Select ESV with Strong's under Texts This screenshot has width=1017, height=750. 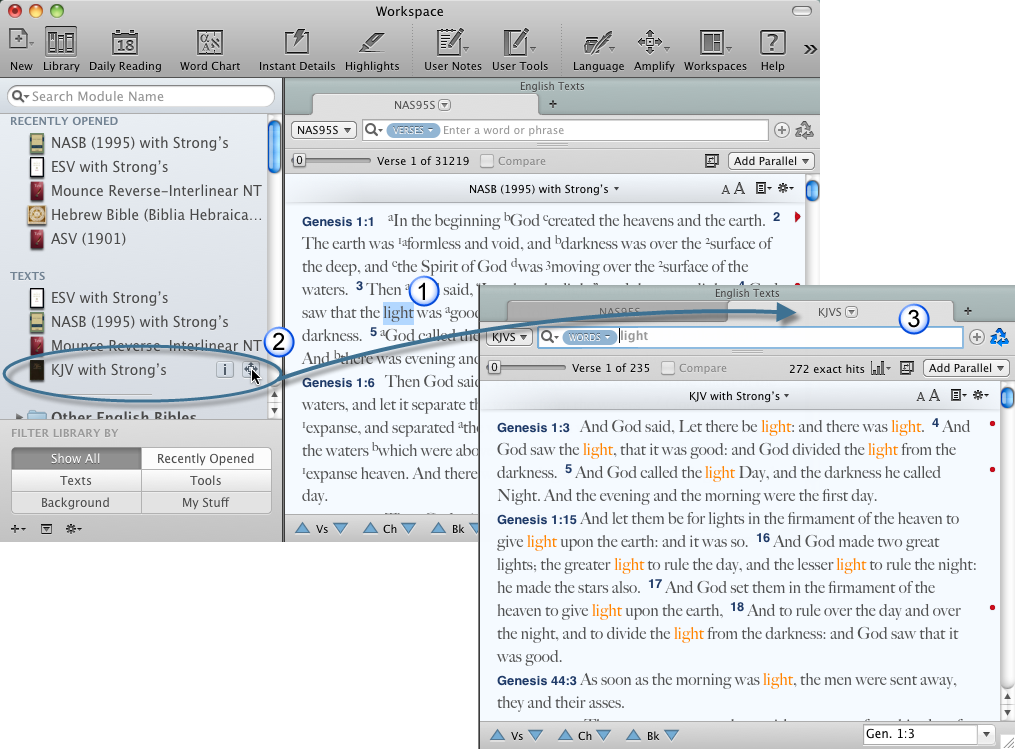tap(110, 298)
